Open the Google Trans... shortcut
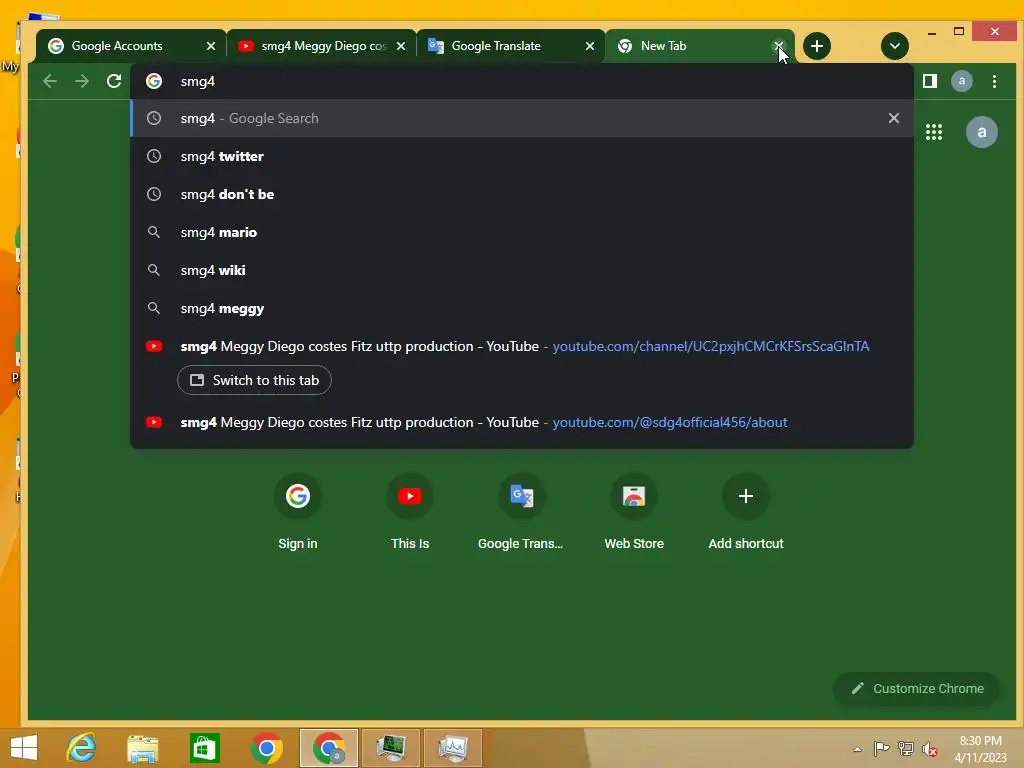Image resolution: width=1024 pixels, height=768 pixels. (x=520, y=513)
